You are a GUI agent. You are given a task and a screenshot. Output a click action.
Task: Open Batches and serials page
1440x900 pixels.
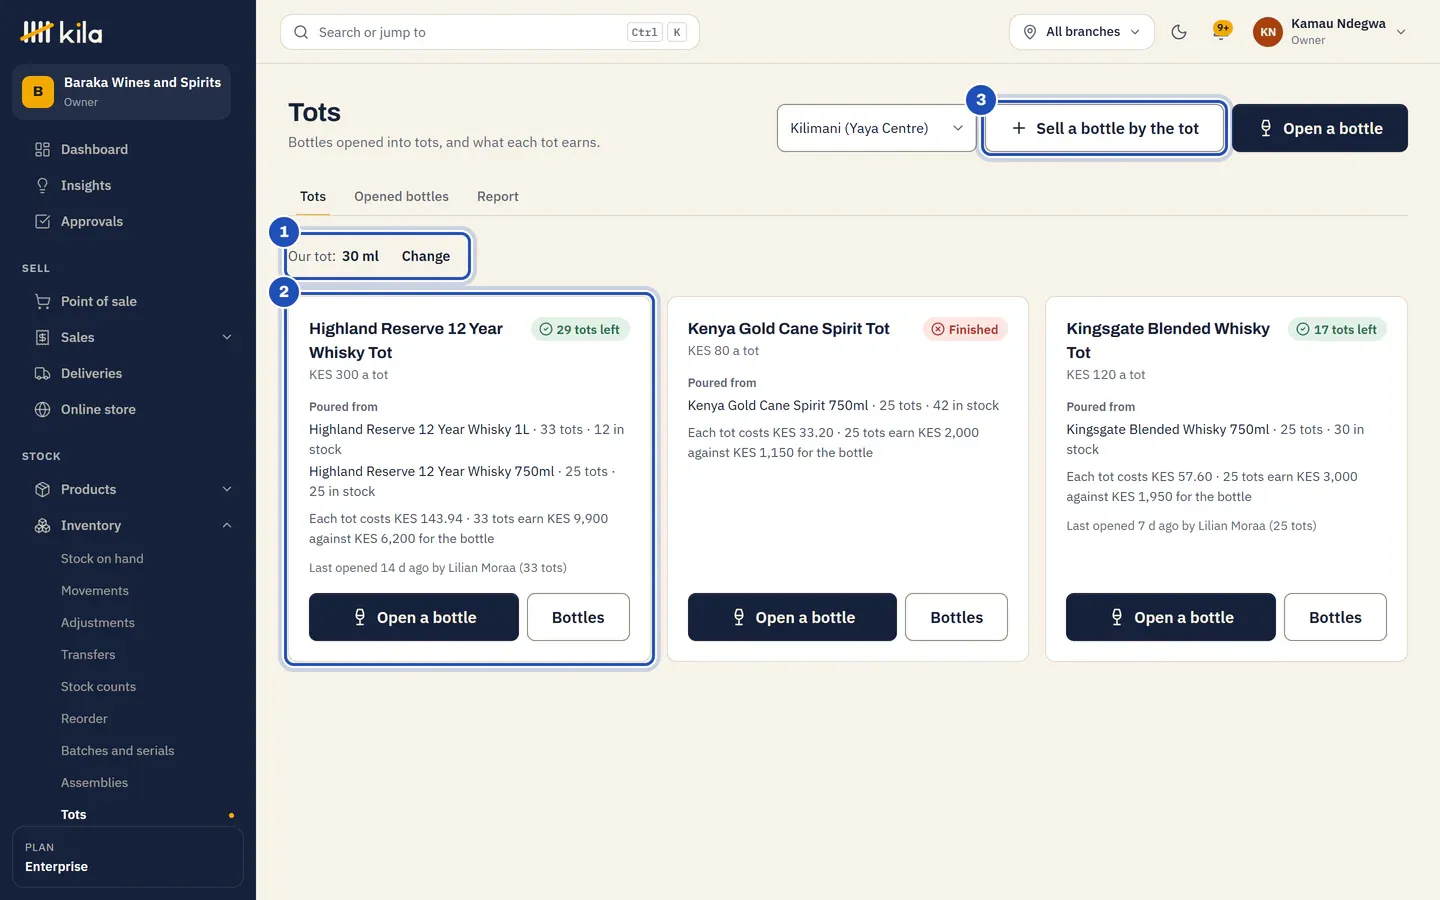coord(117,750)
